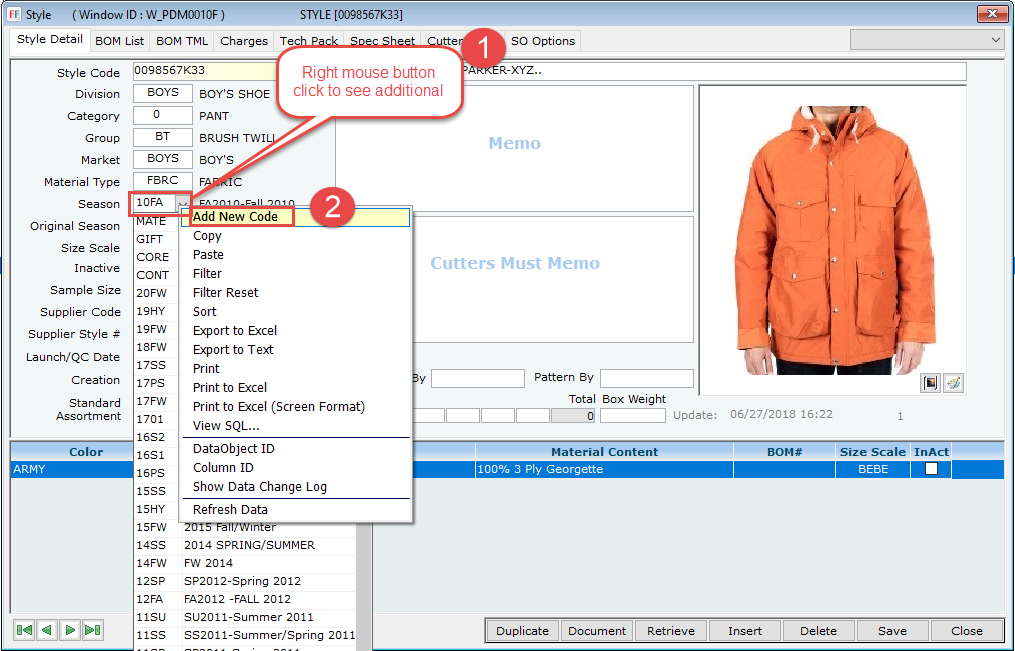Go to the previous record

(x=46, y=630)
